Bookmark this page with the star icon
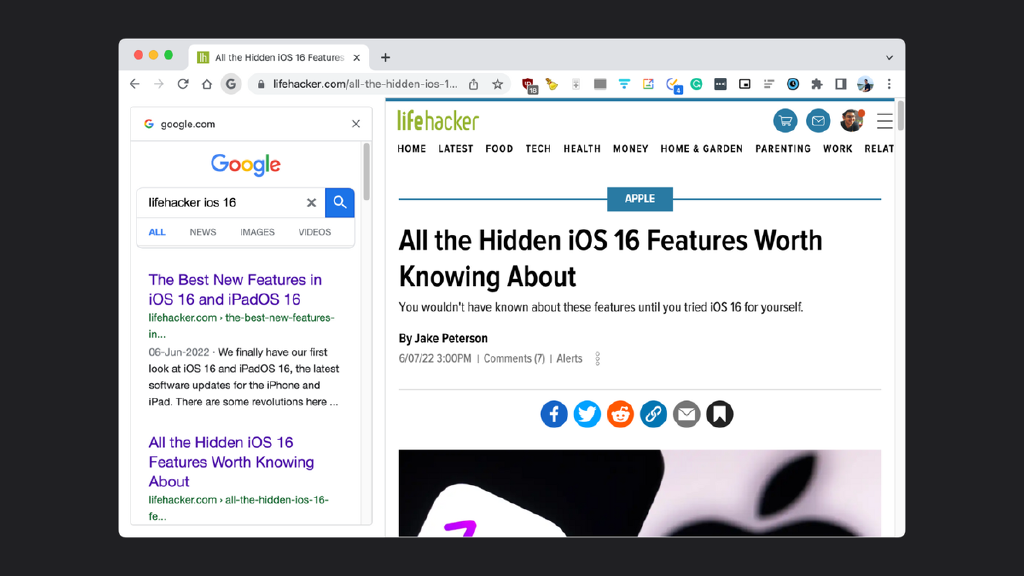The width and height of the screenshot is (1024, 576). point(498,84)
